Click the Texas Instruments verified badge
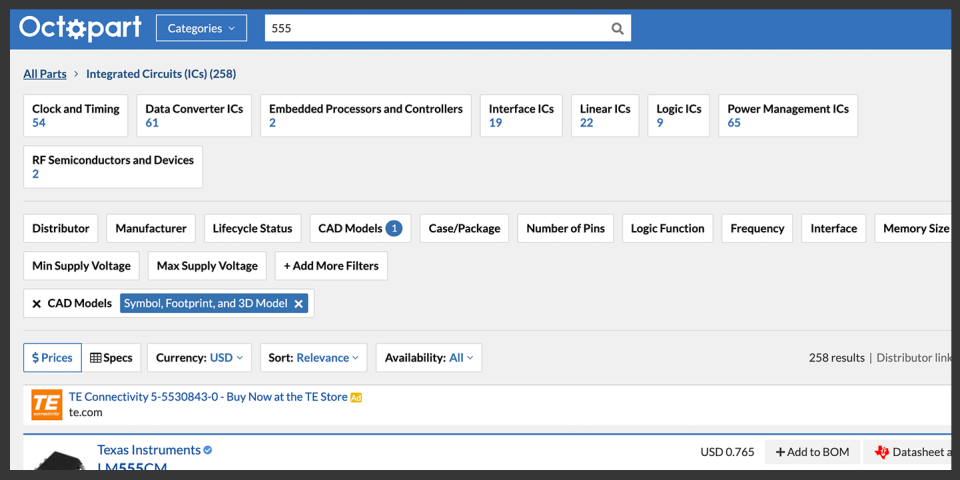This screenshot has width=960, height=480. [x=208, y=450]
